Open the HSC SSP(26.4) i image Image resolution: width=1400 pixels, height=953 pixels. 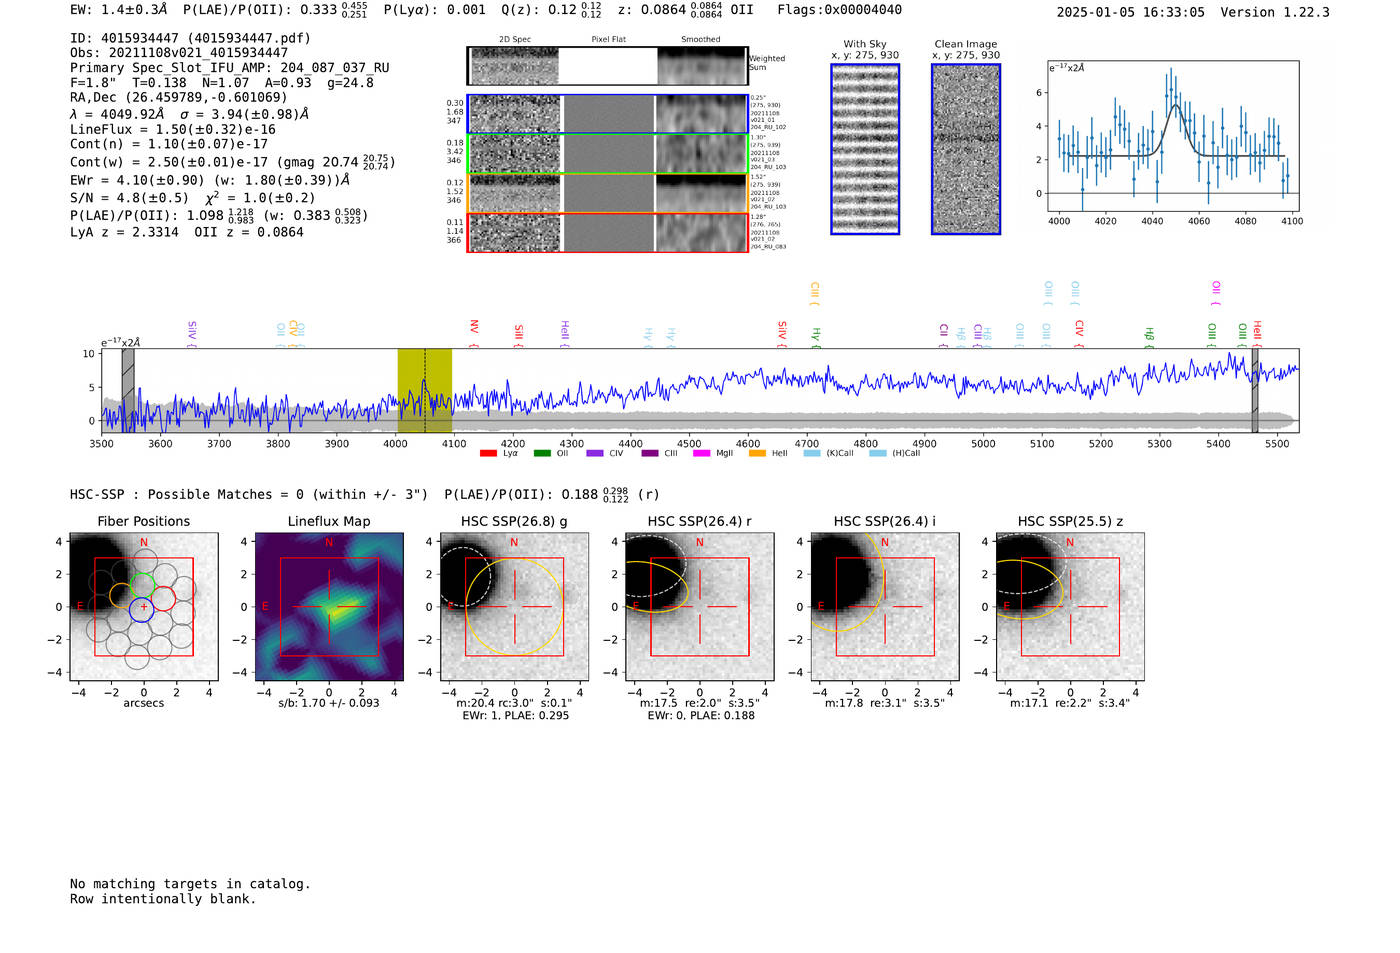(885, 607)
